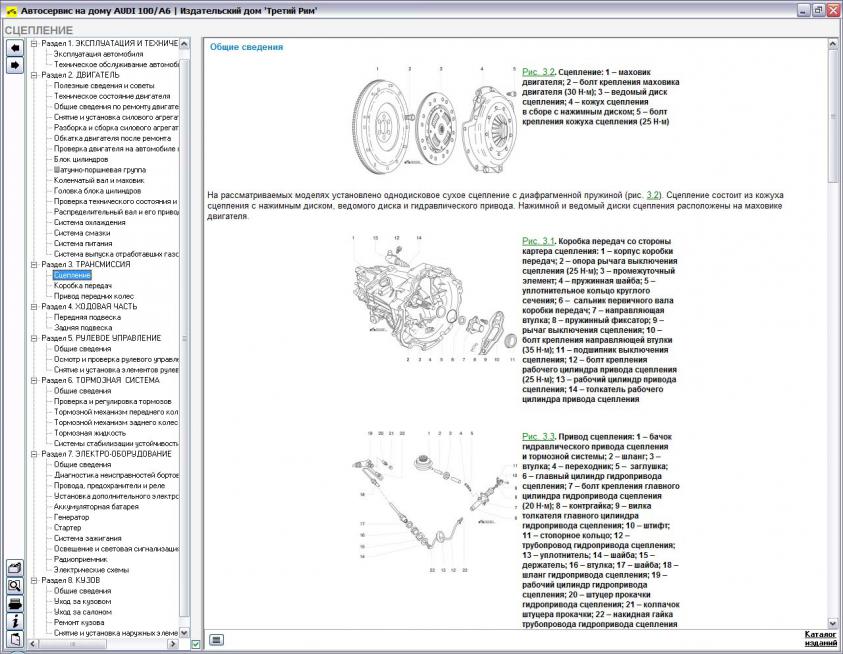The width and height of the screenshot is (843, 654).
Task: Click tree panel scroll-down arrow
Action: (x=184, y=633)
